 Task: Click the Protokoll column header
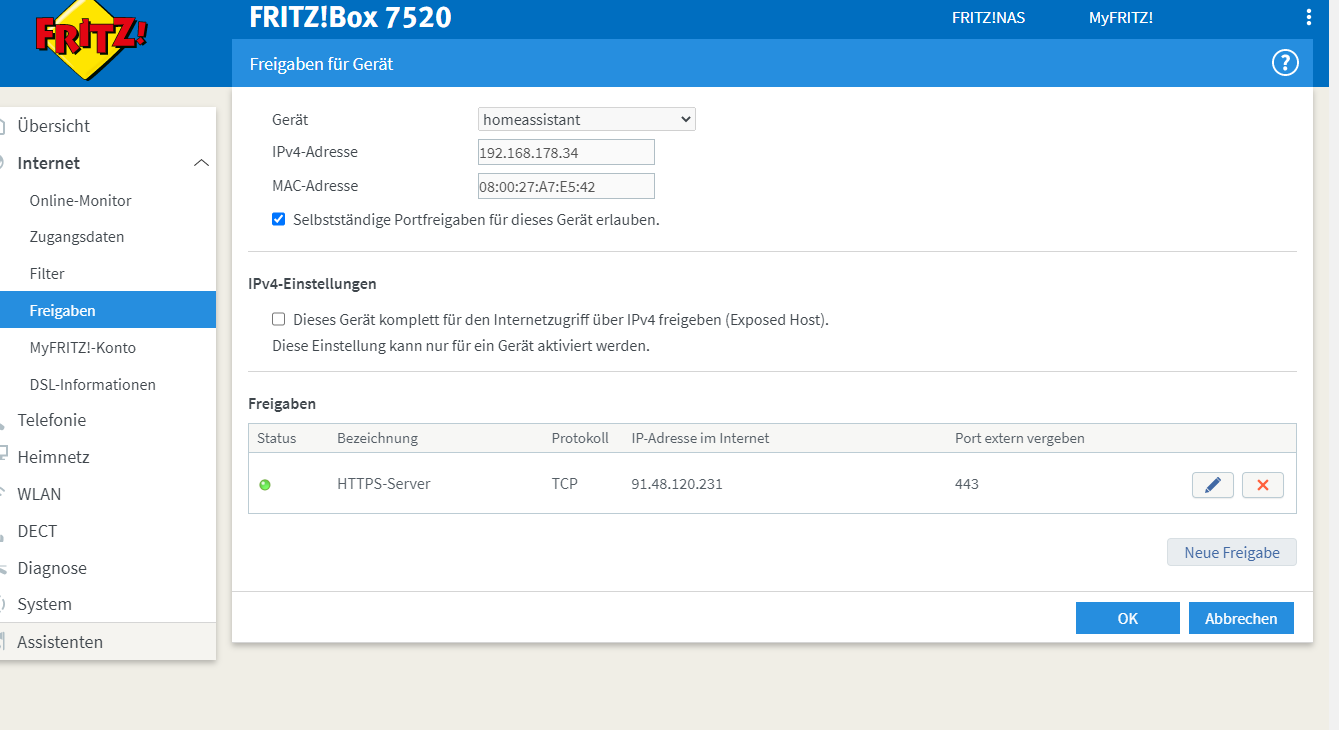point(580,438)
